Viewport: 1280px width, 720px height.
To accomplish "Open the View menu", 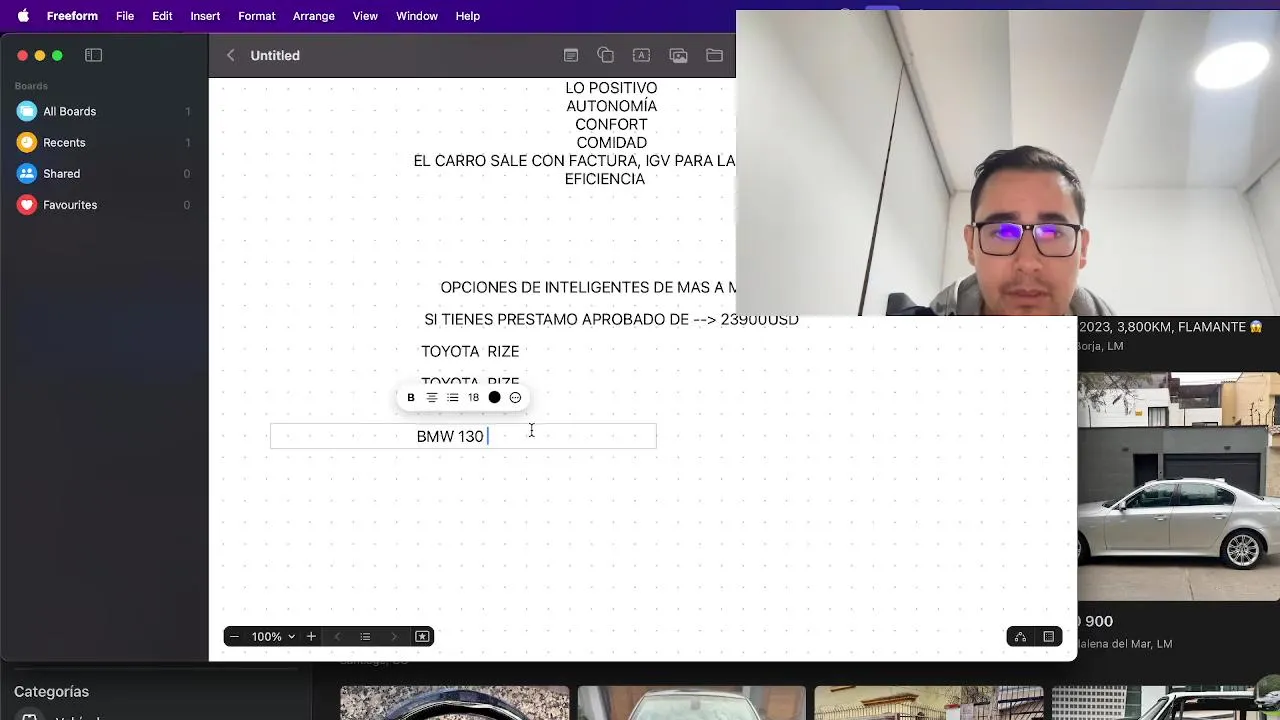I will [x=365, y=16].
